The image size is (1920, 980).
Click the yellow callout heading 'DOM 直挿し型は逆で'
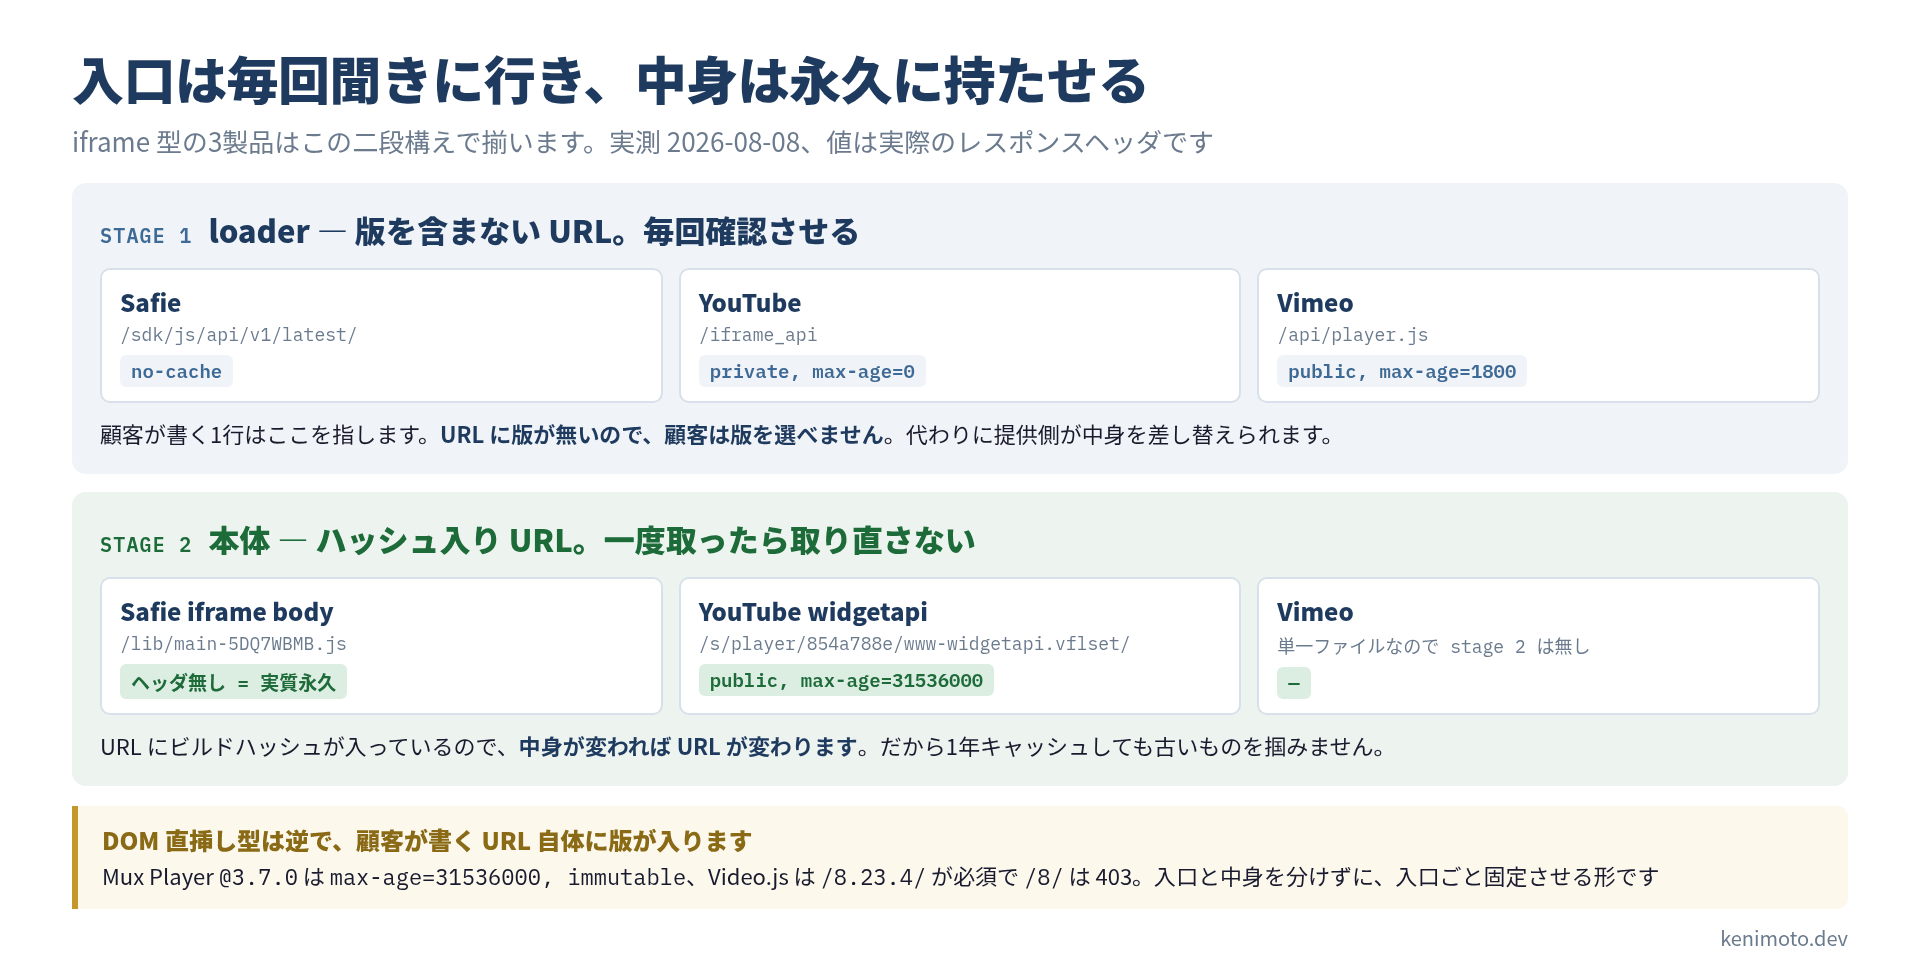tap(427, 841)
